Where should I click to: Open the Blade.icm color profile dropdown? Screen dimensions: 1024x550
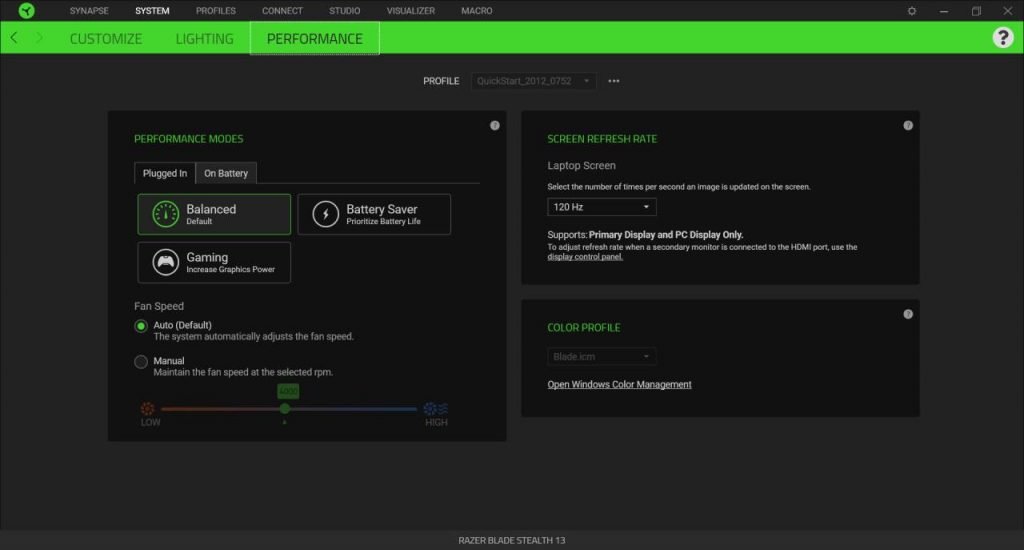coord(601,357)
